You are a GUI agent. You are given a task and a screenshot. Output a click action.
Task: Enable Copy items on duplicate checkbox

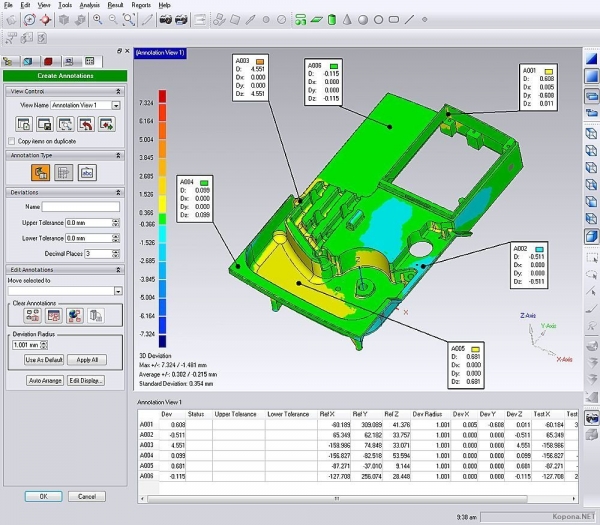click(x=13, y=141)
